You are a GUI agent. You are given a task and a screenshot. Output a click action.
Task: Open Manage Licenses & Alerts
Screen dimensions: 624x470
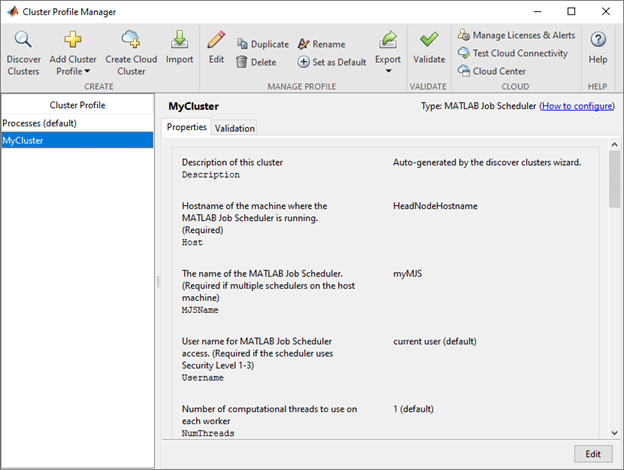[x=510, y=37]
